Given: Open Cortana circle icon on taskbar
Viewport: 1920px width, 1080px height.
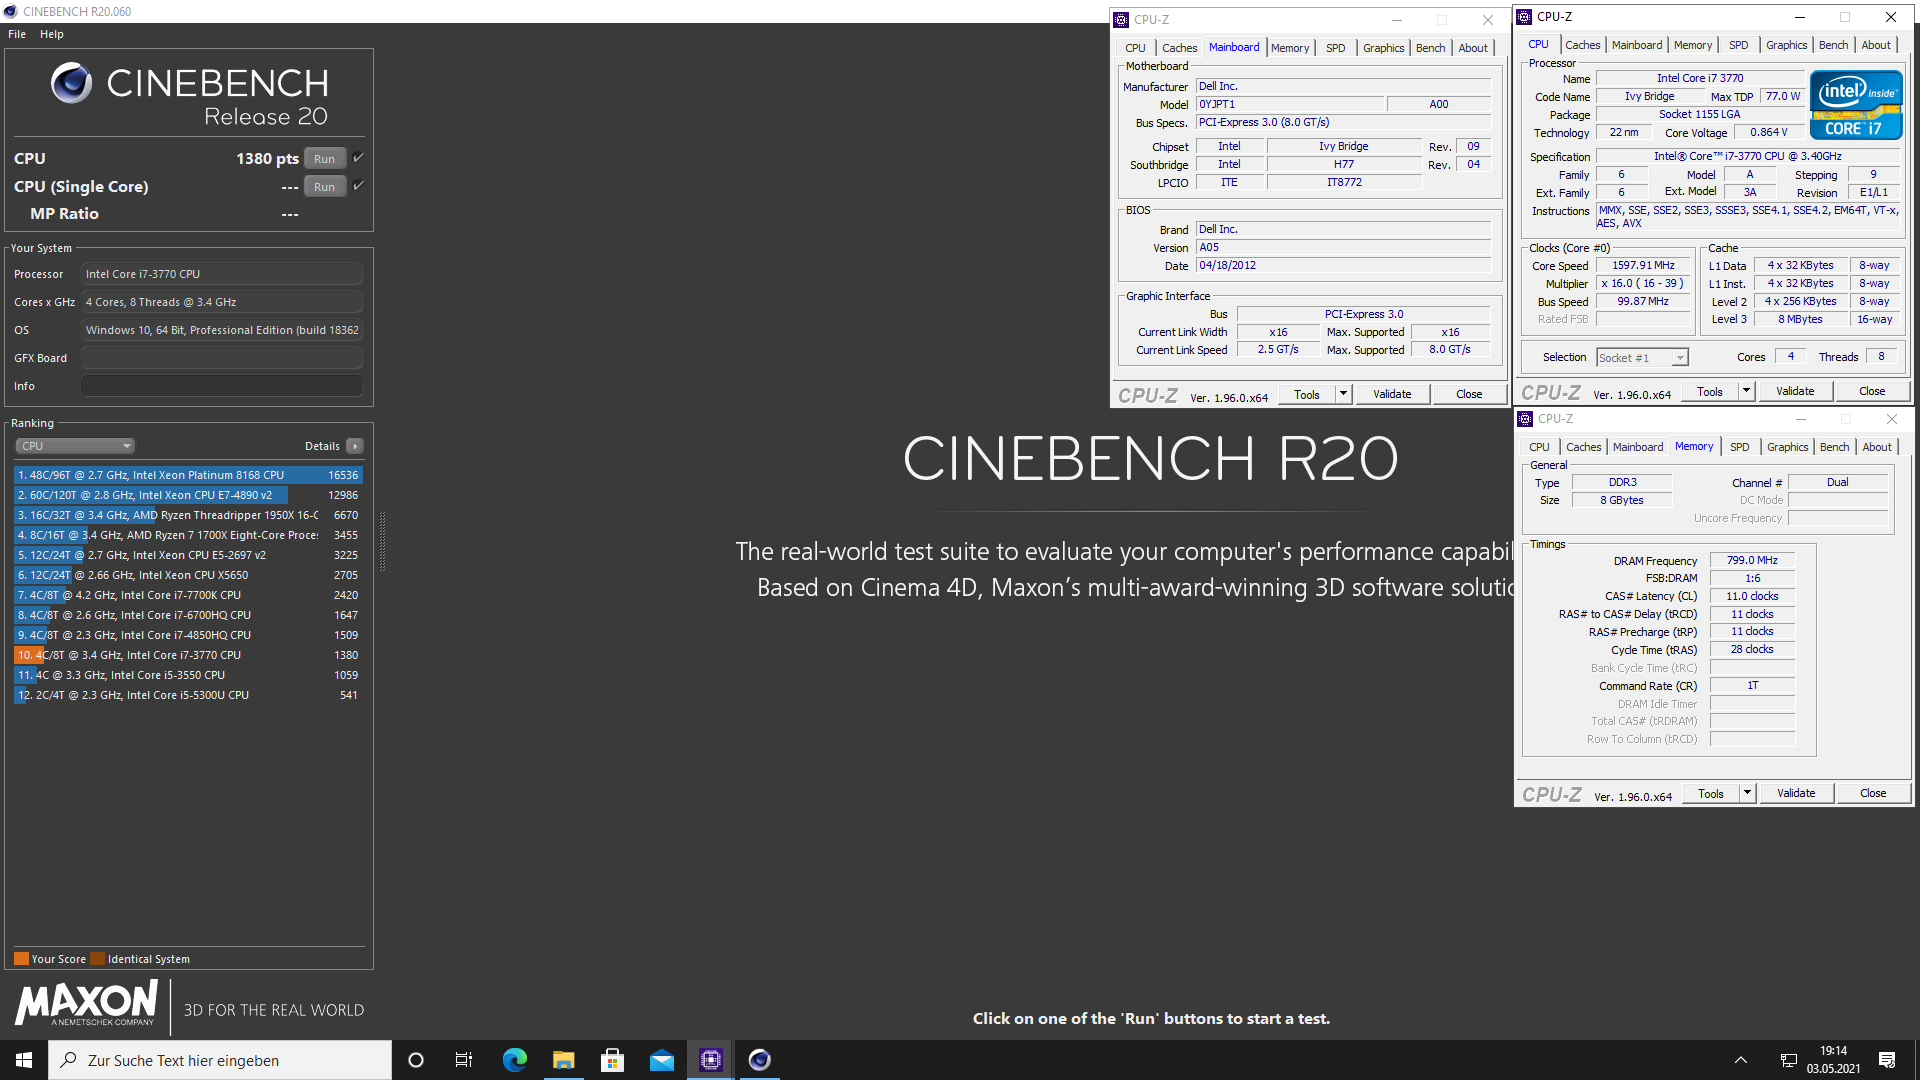Looking at the screenshot, I should pyautogui.click(x=416, y=1060).
